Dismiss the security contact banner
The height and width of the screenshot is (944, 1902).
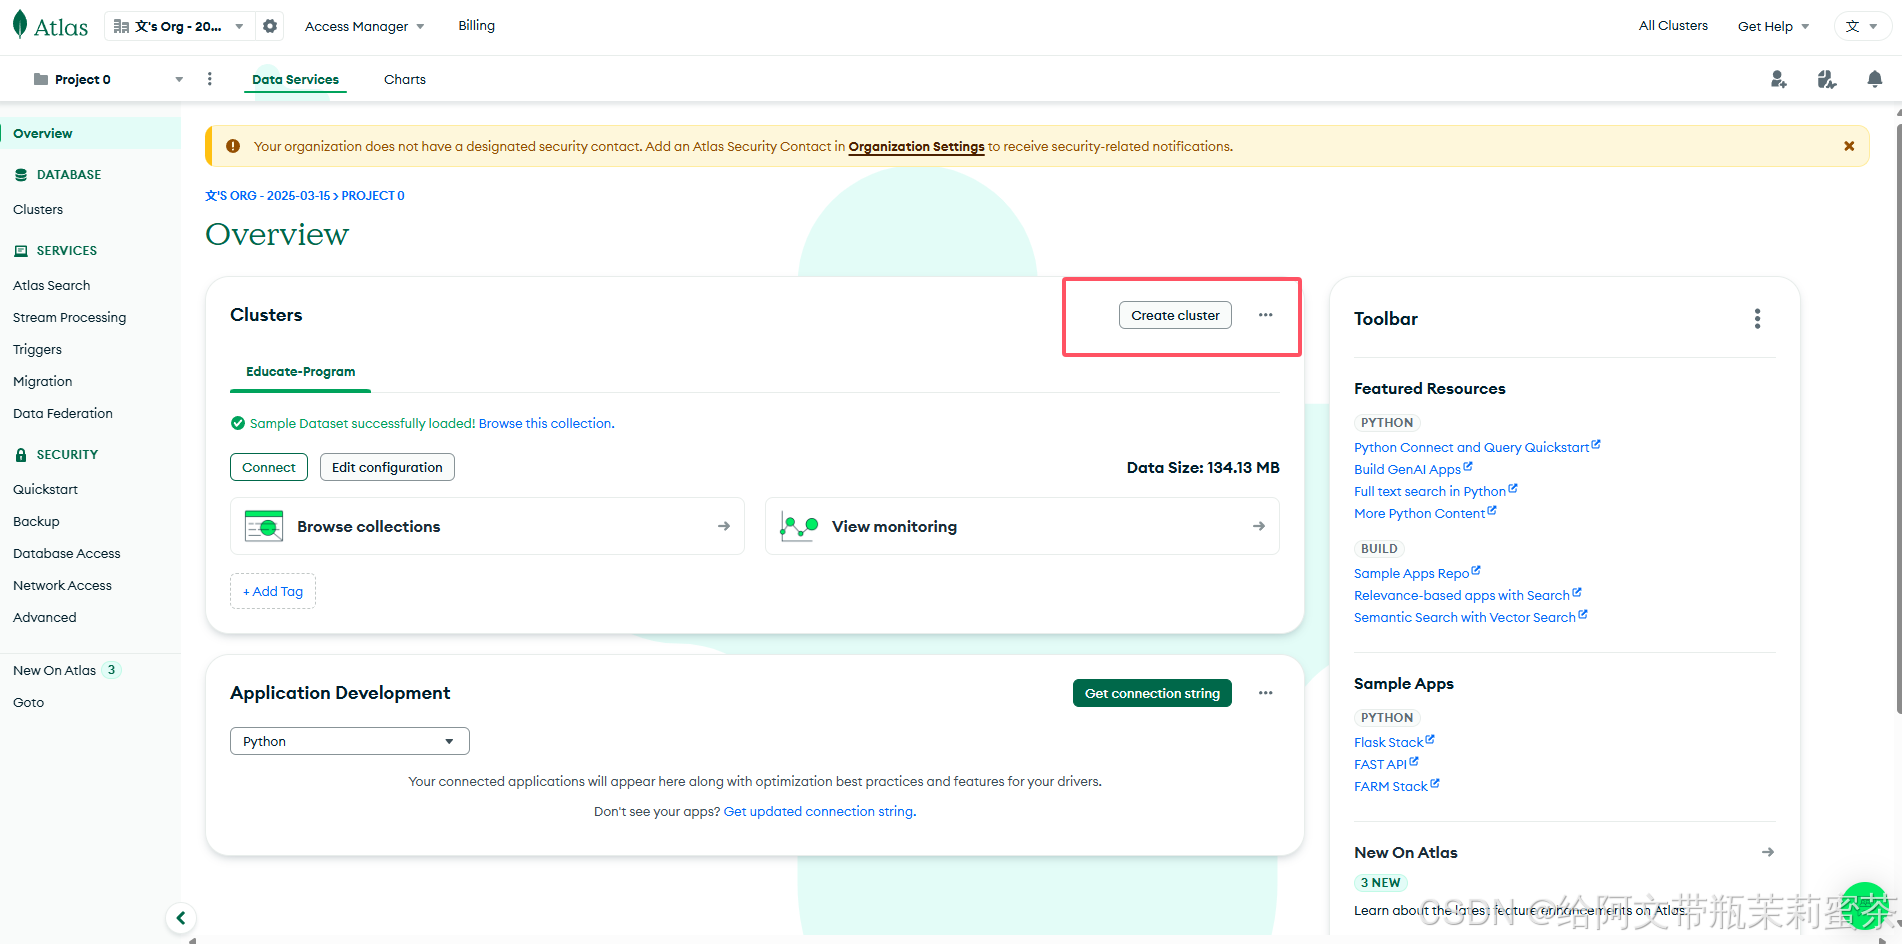[1849, 145]
